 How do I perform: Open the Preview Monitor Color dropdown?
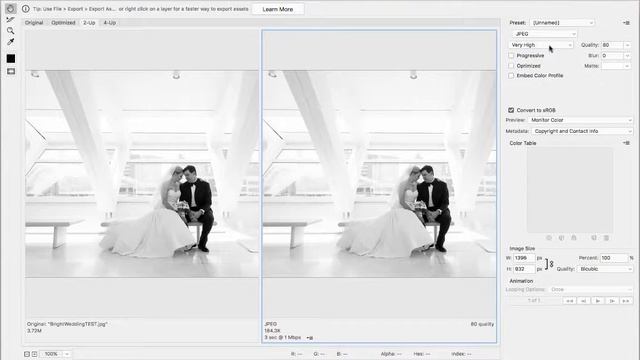(580, 120)
